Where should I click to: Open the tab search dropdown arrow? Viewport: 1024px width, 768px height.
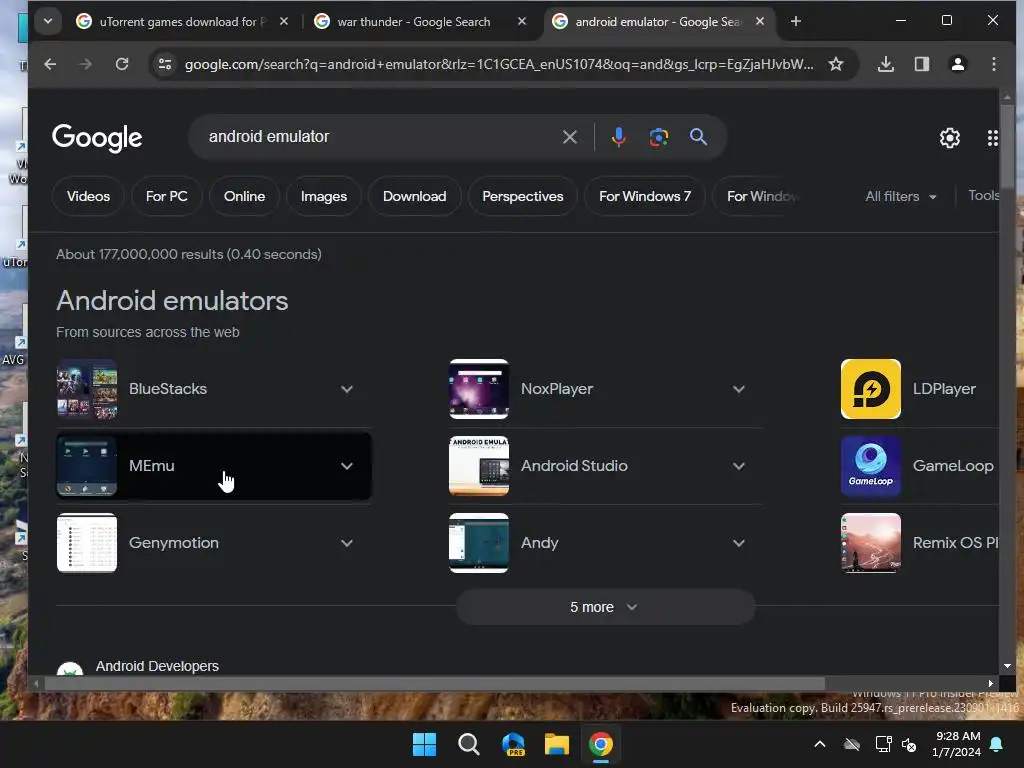point(48,22)
